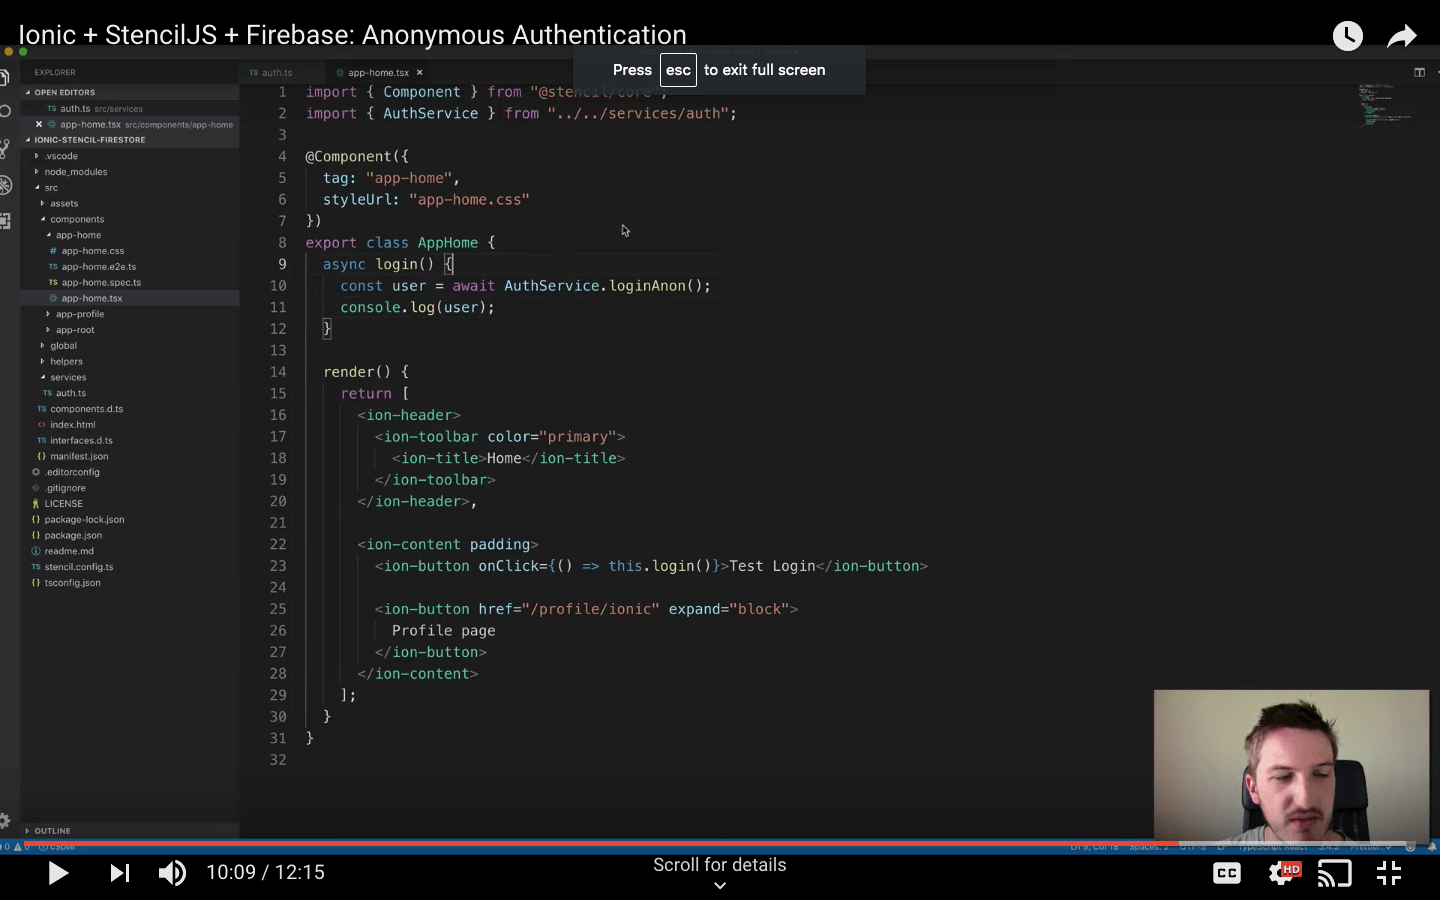1440x900 pixels.
Task: Resume the video with the play button
Action: coord(58,873)
